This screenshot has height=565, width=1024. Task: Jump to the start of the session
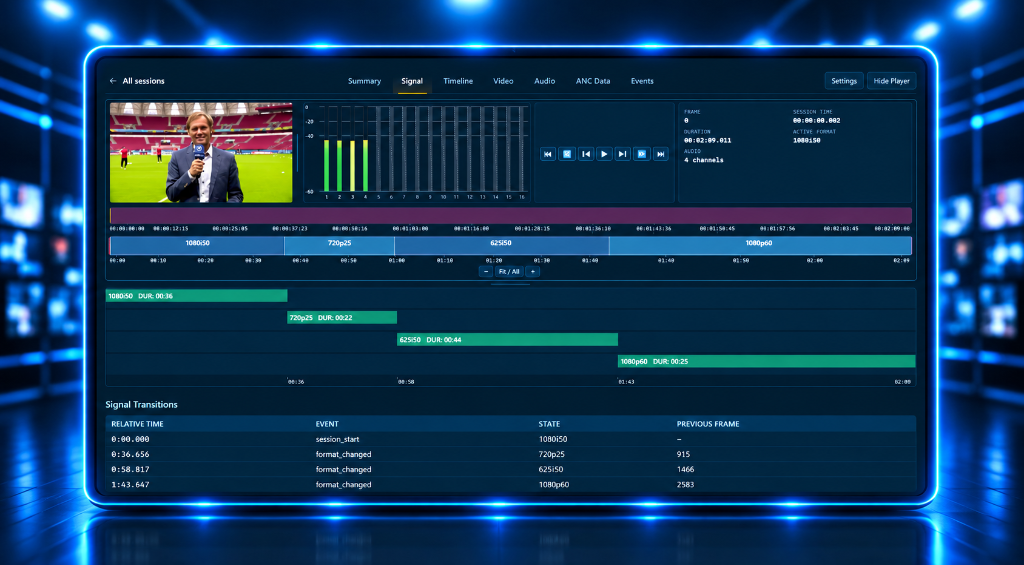coord(548,154)
